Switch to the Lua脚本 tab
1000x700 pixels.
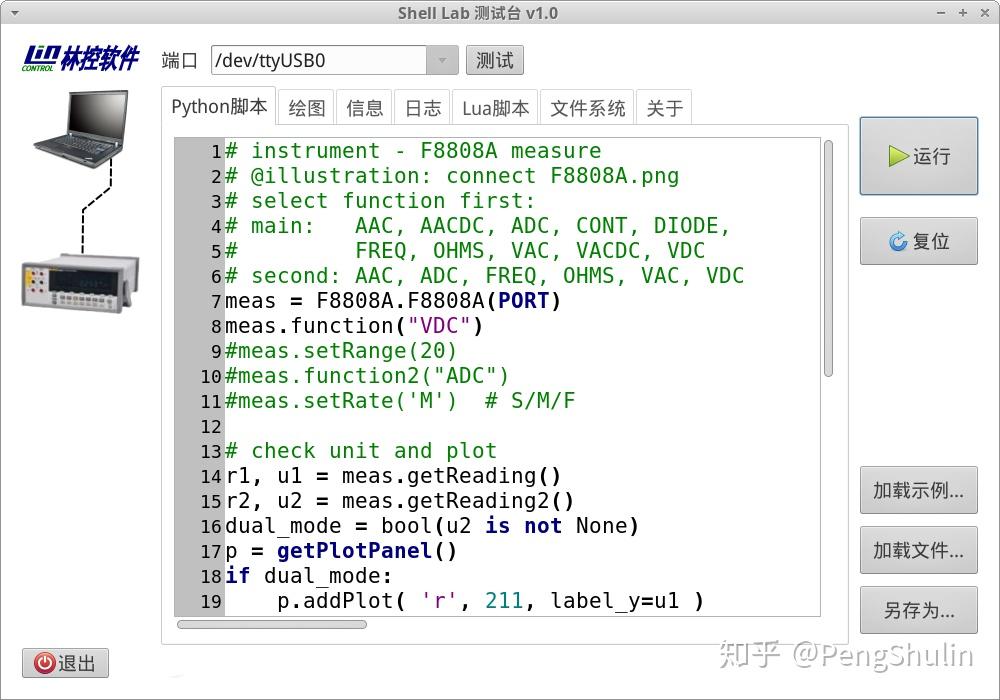click(496, 108)
